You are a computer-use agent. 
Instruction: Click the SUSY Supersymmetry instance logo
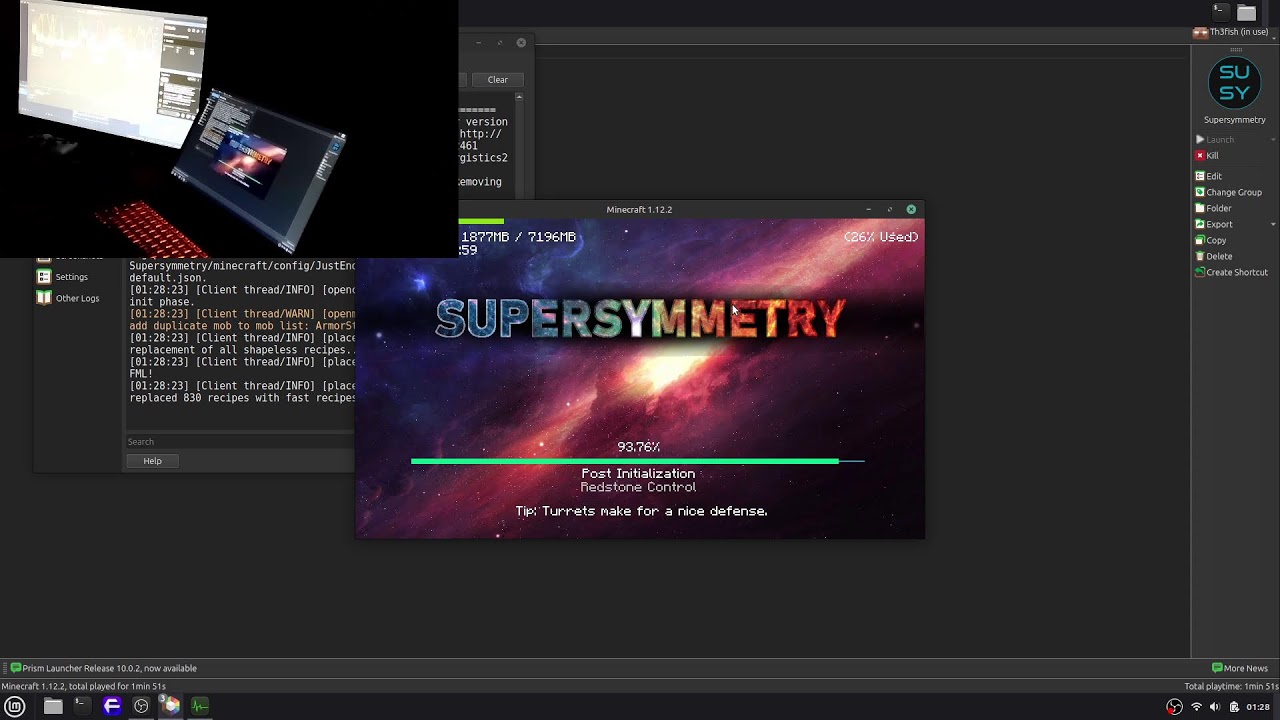1234,84
